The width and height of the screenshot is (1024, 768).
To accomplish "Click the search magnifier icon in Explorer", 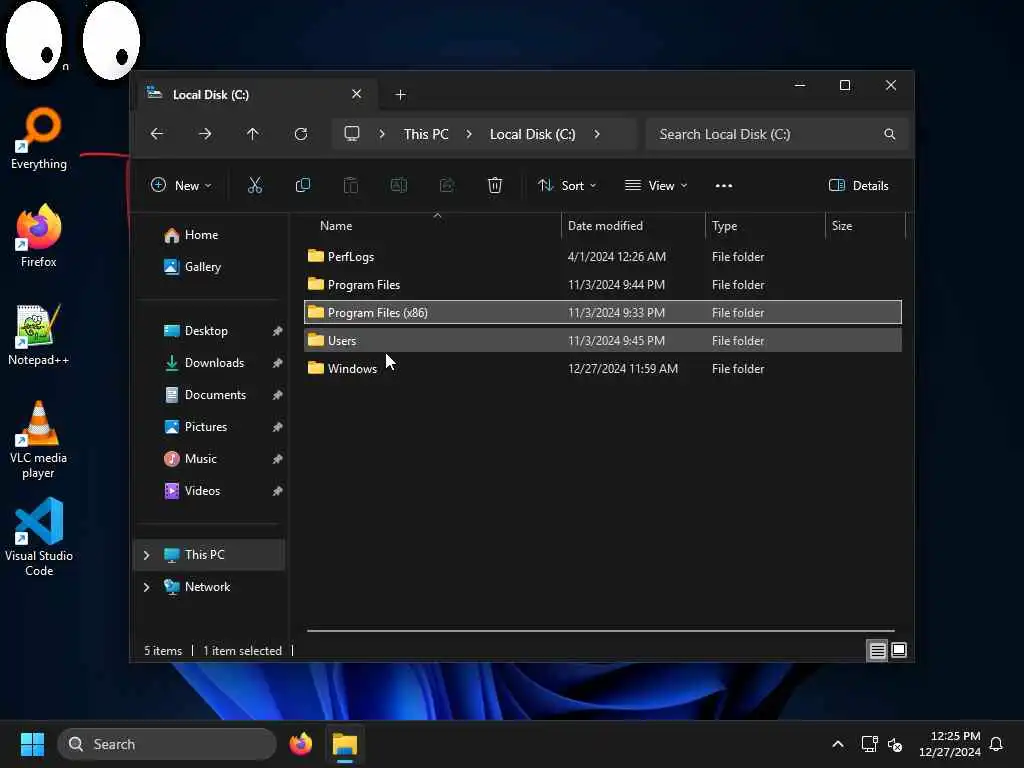I will point(889,134).
